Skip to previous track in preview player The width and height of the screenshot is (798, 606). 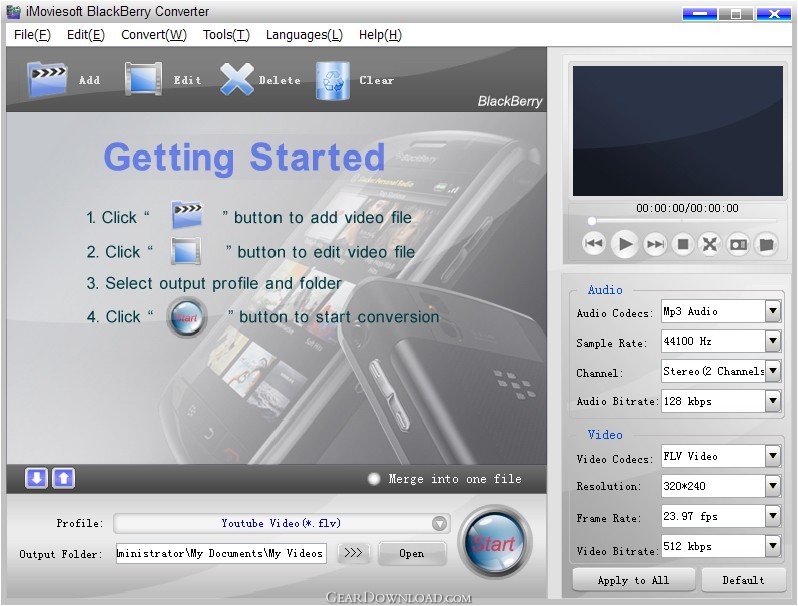tap(593, 244)
